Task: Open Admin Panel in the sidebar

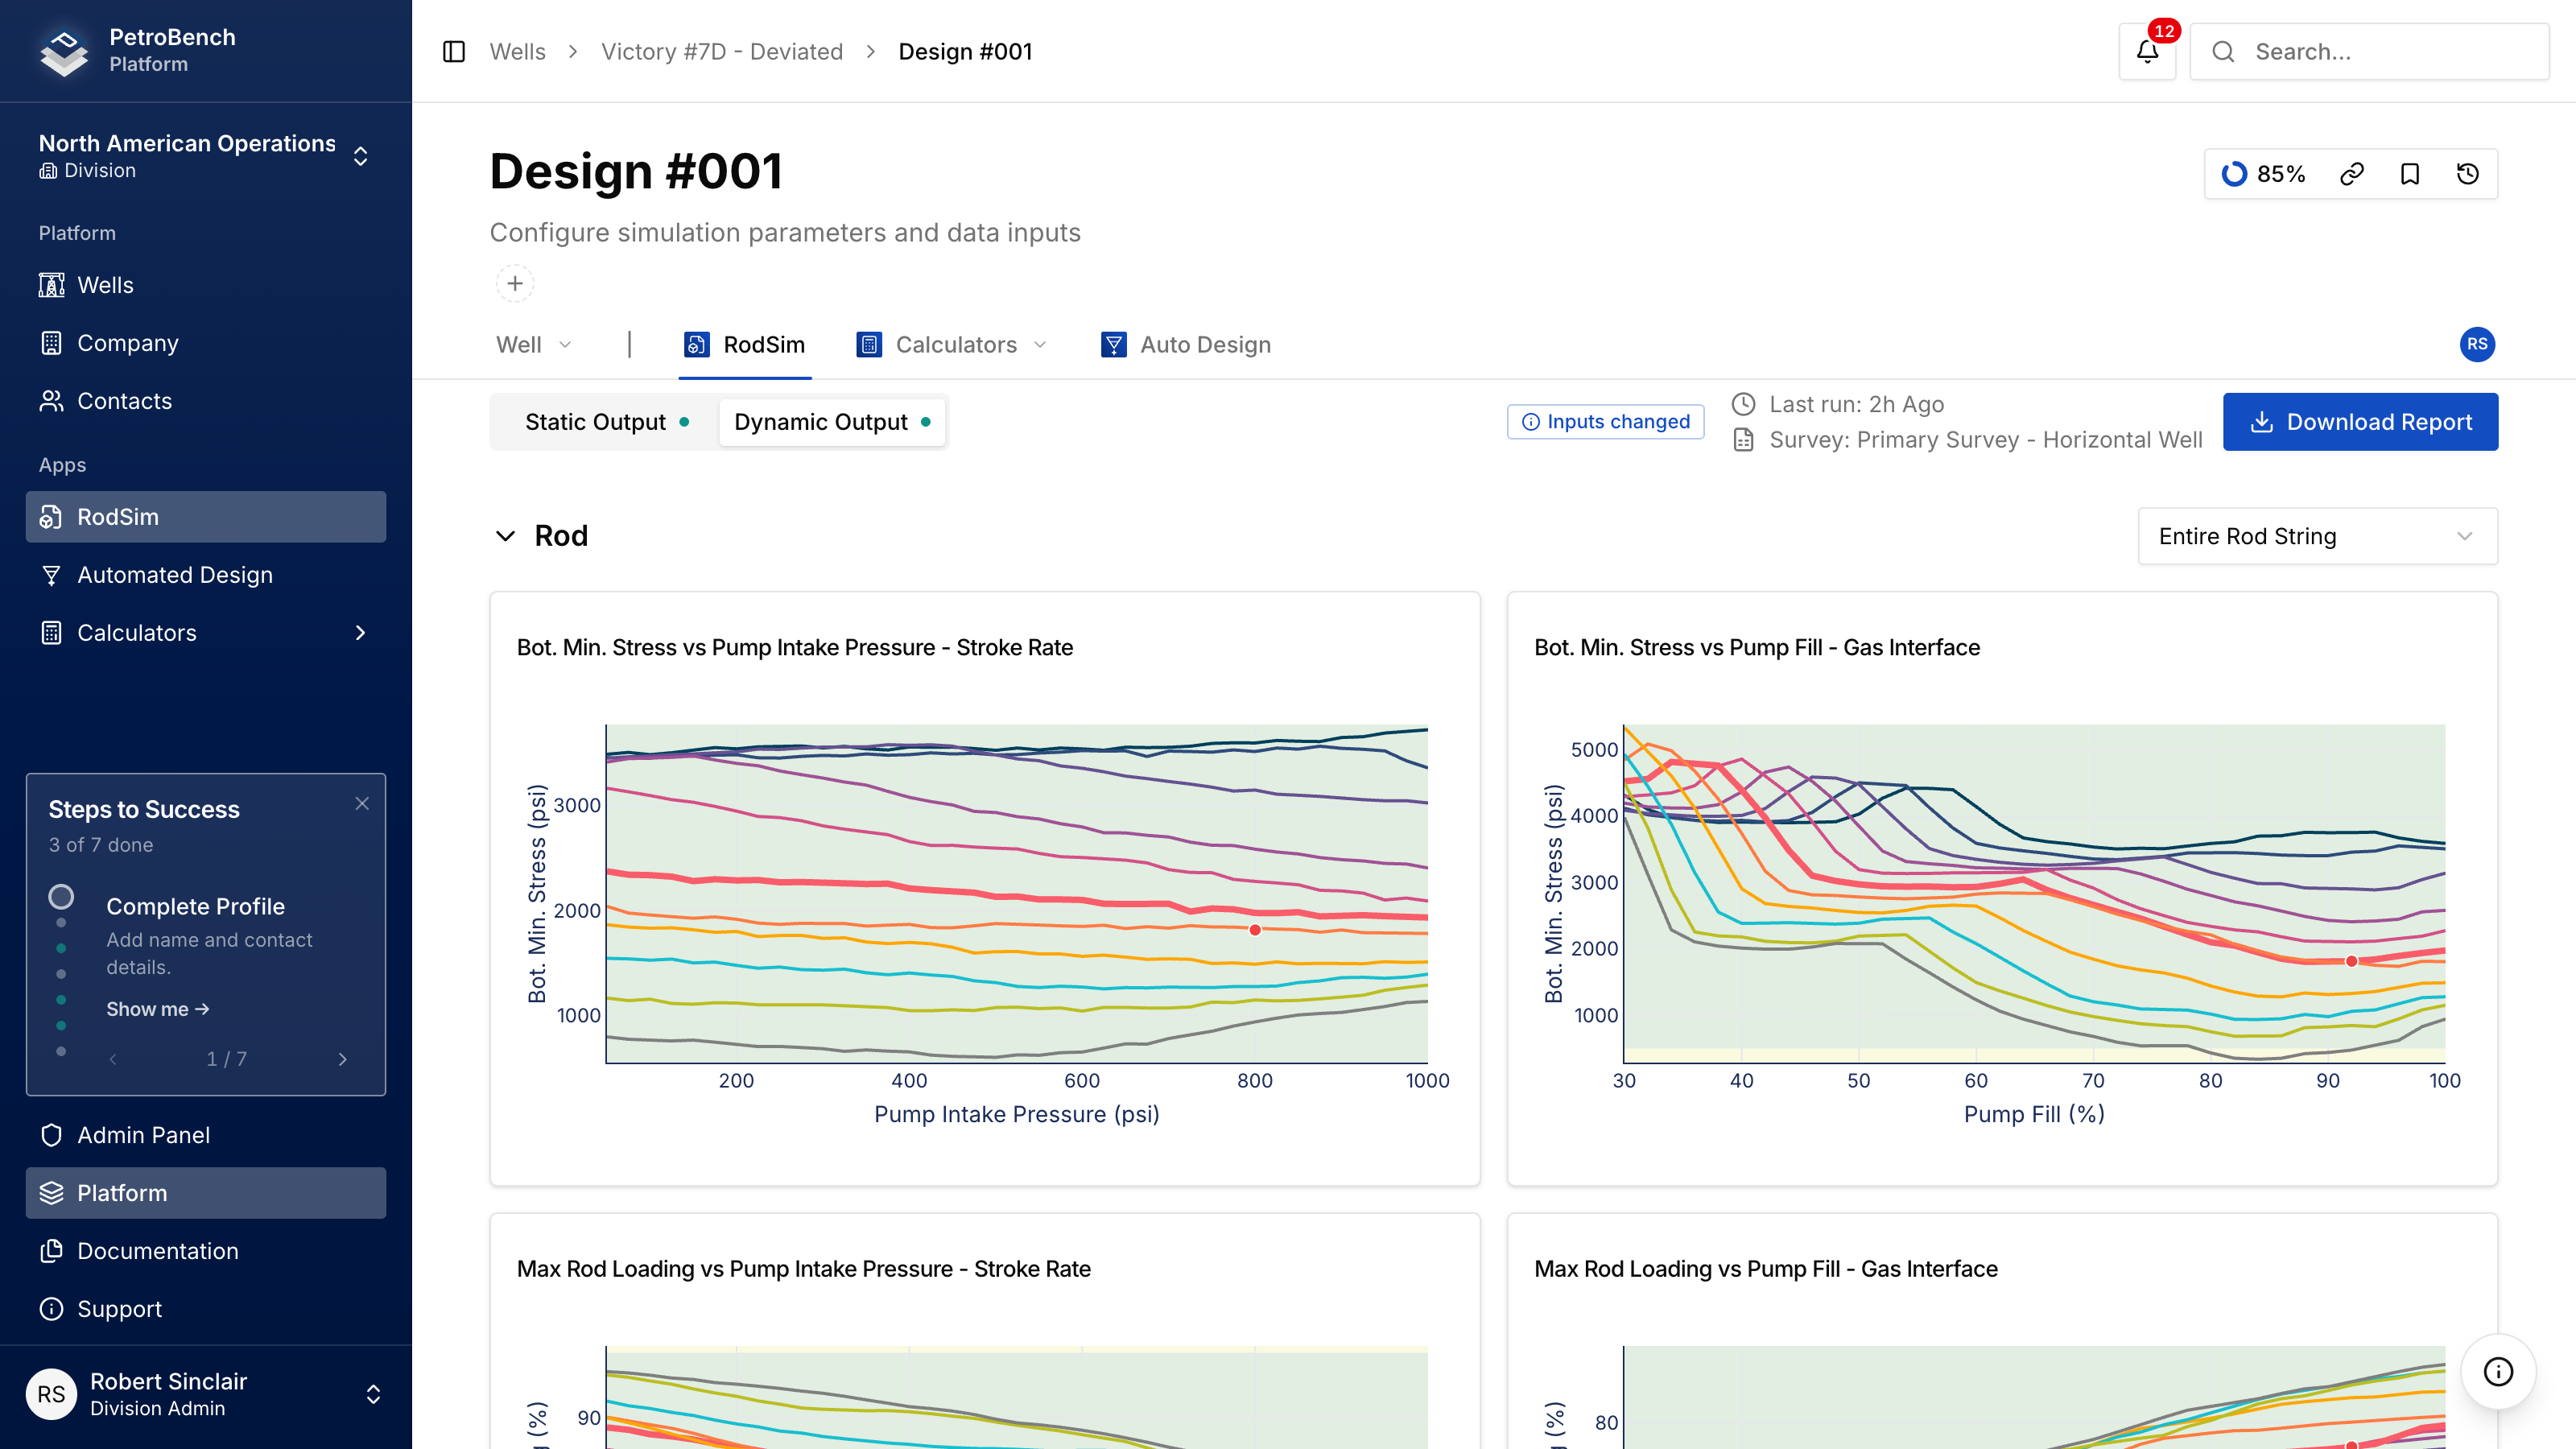Action: coord(206,1135)
